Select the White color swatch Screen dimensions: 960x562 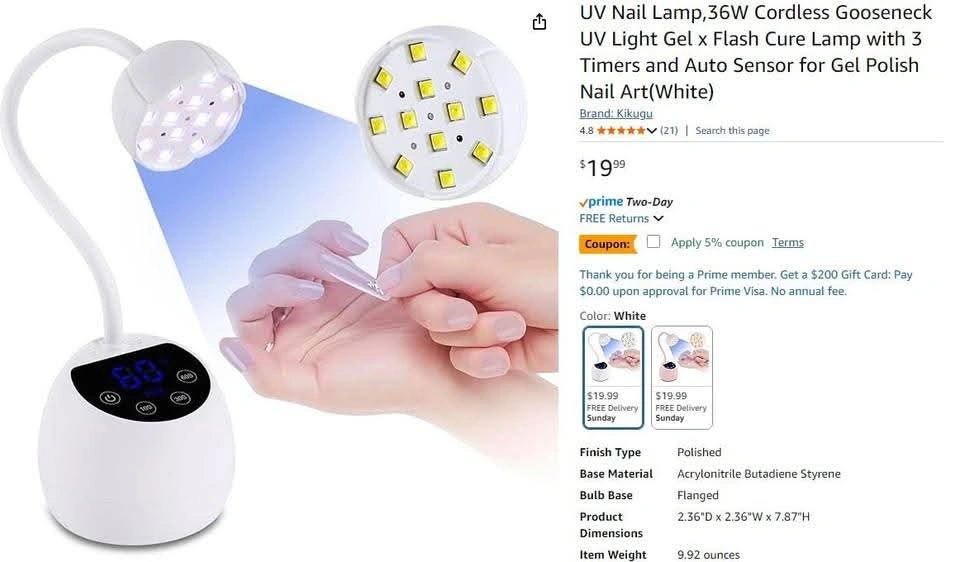[x=613, y=377]
